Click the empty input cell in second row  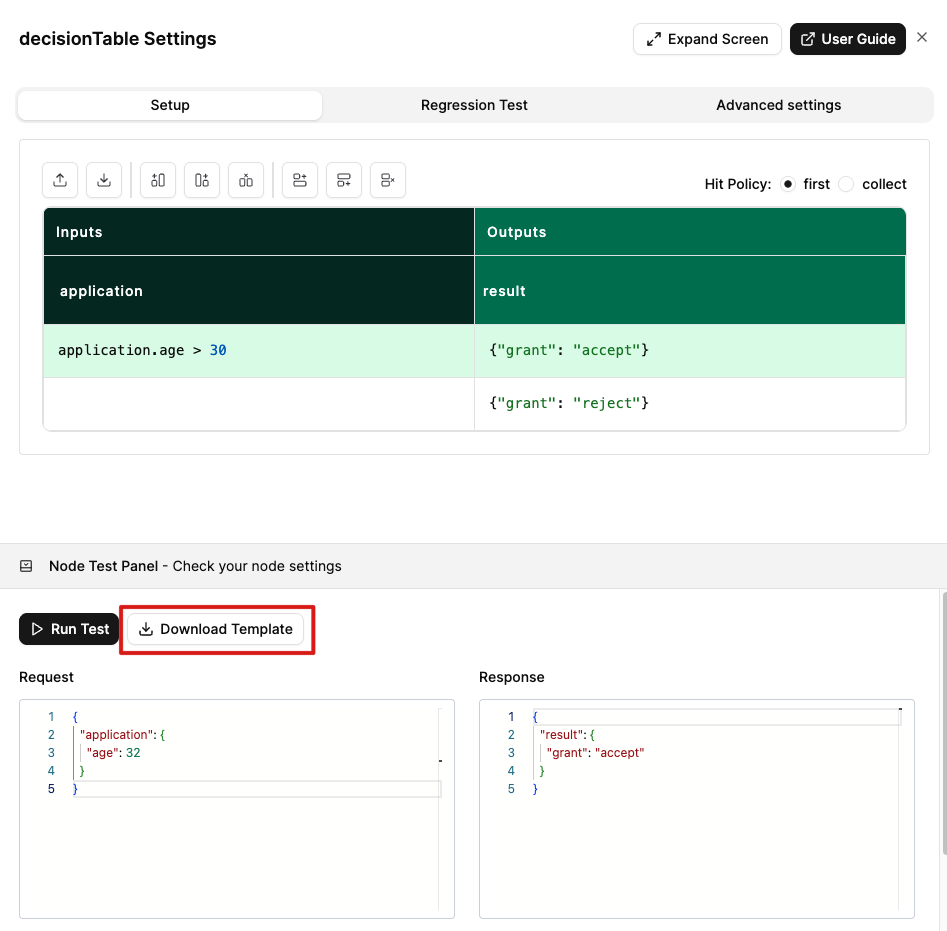[259, 404]
